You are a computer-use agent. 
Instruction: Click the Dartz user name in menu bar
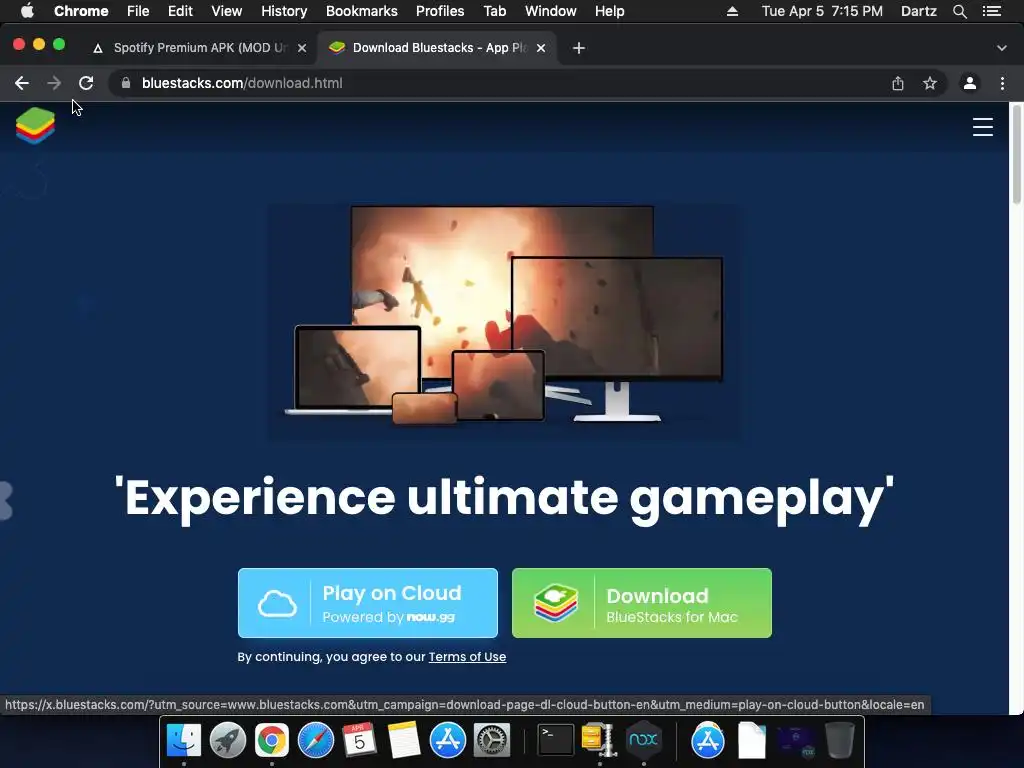[919, 11]
